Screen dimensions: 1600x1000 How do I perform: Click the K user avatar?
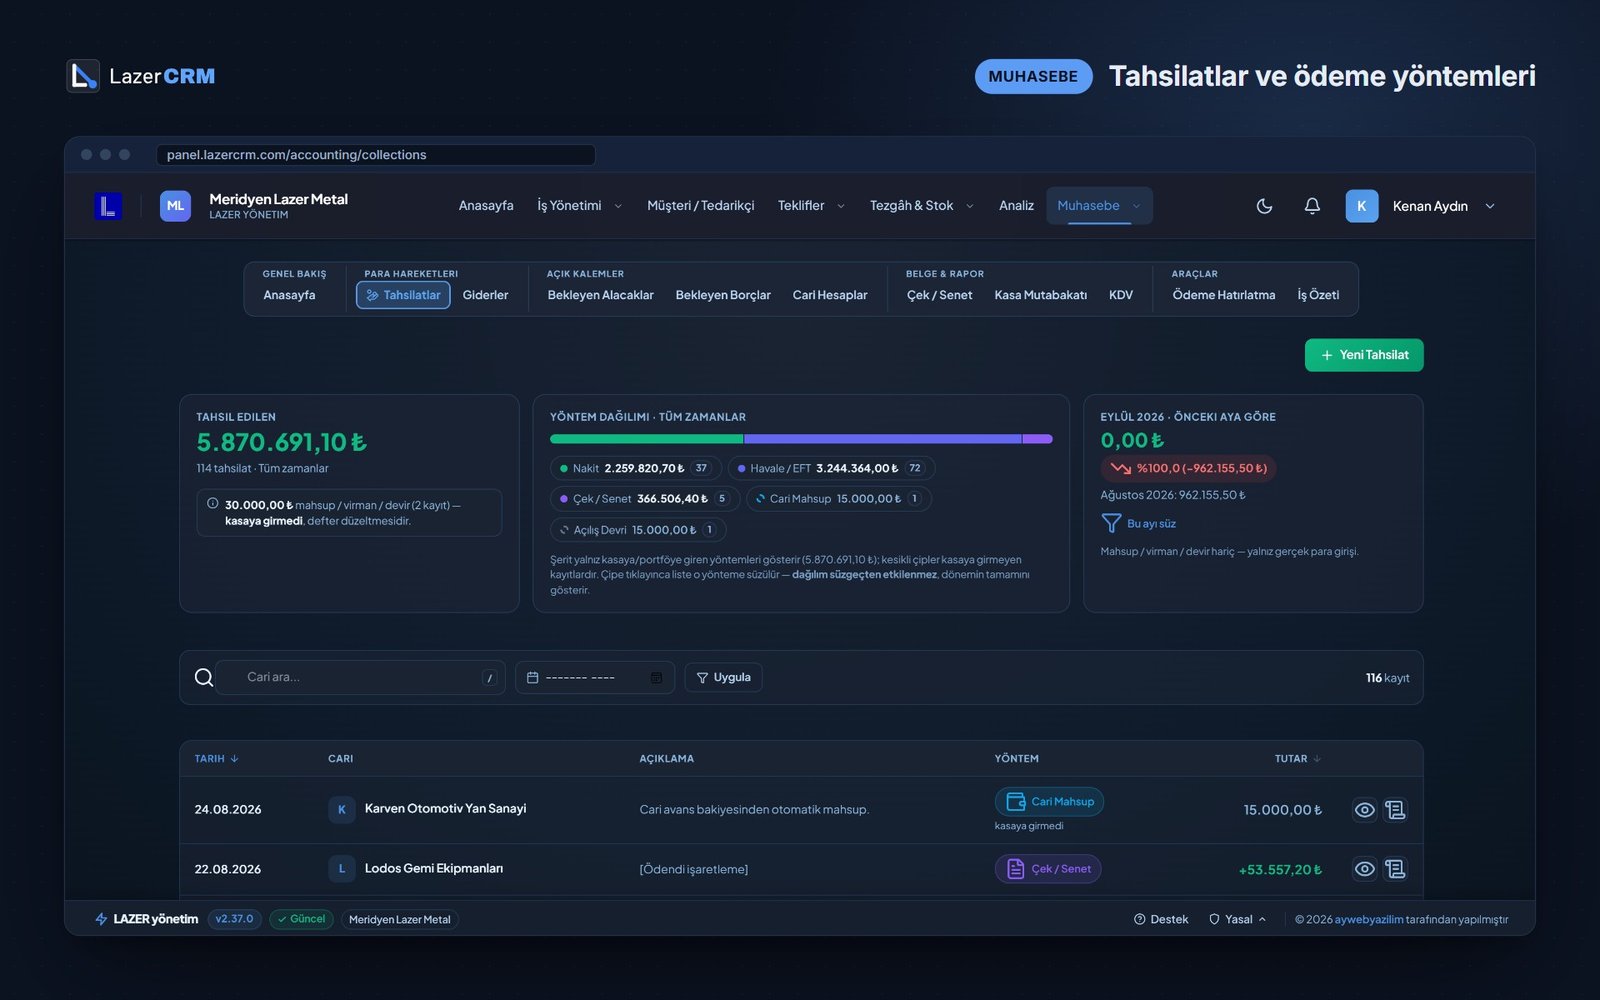click(x=1361, y=206)
